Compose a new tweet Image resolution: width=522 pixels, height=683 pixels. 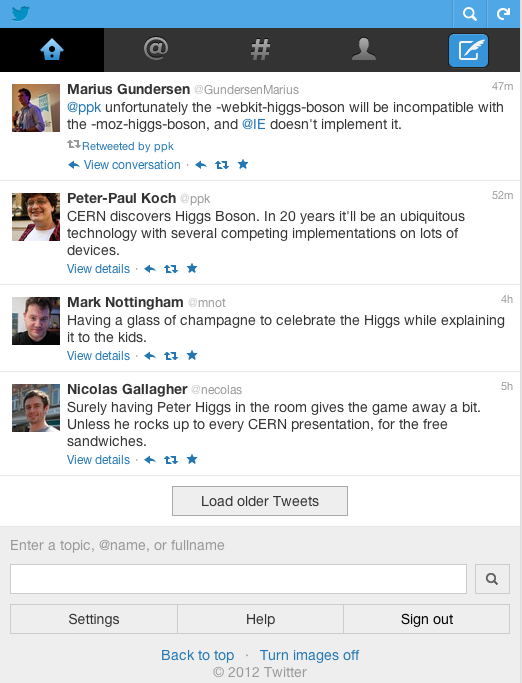[x=468, y=50]
